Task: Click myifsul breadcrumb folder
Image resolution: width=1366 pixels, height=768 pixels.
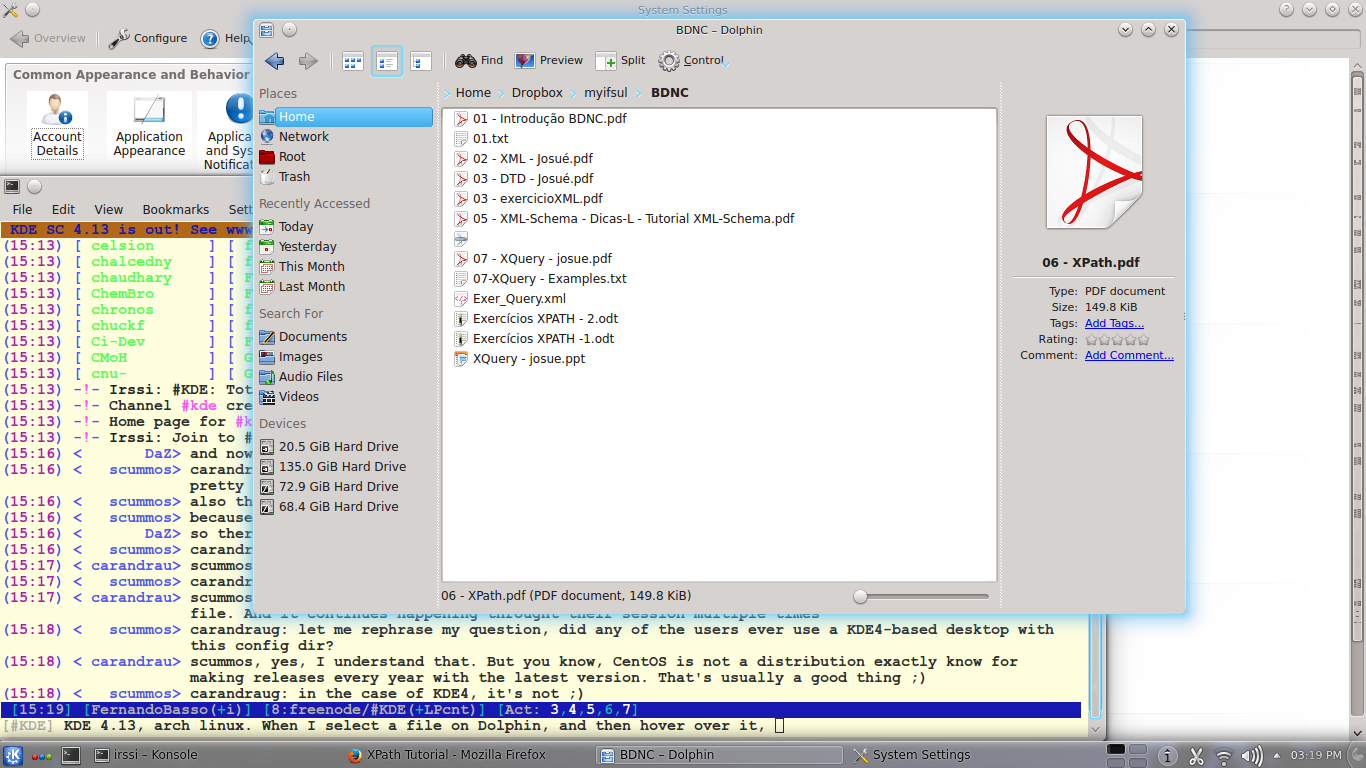Action: (606, 93)
